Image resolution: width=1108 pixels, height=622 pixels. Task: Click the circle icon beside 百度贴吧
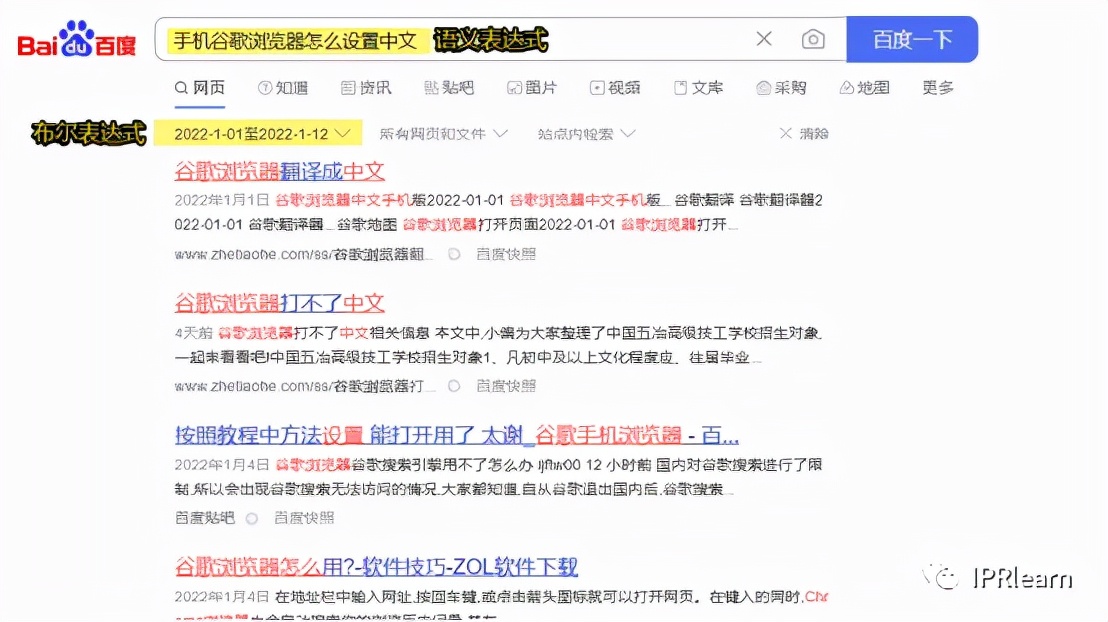click(x=252, y=518)
